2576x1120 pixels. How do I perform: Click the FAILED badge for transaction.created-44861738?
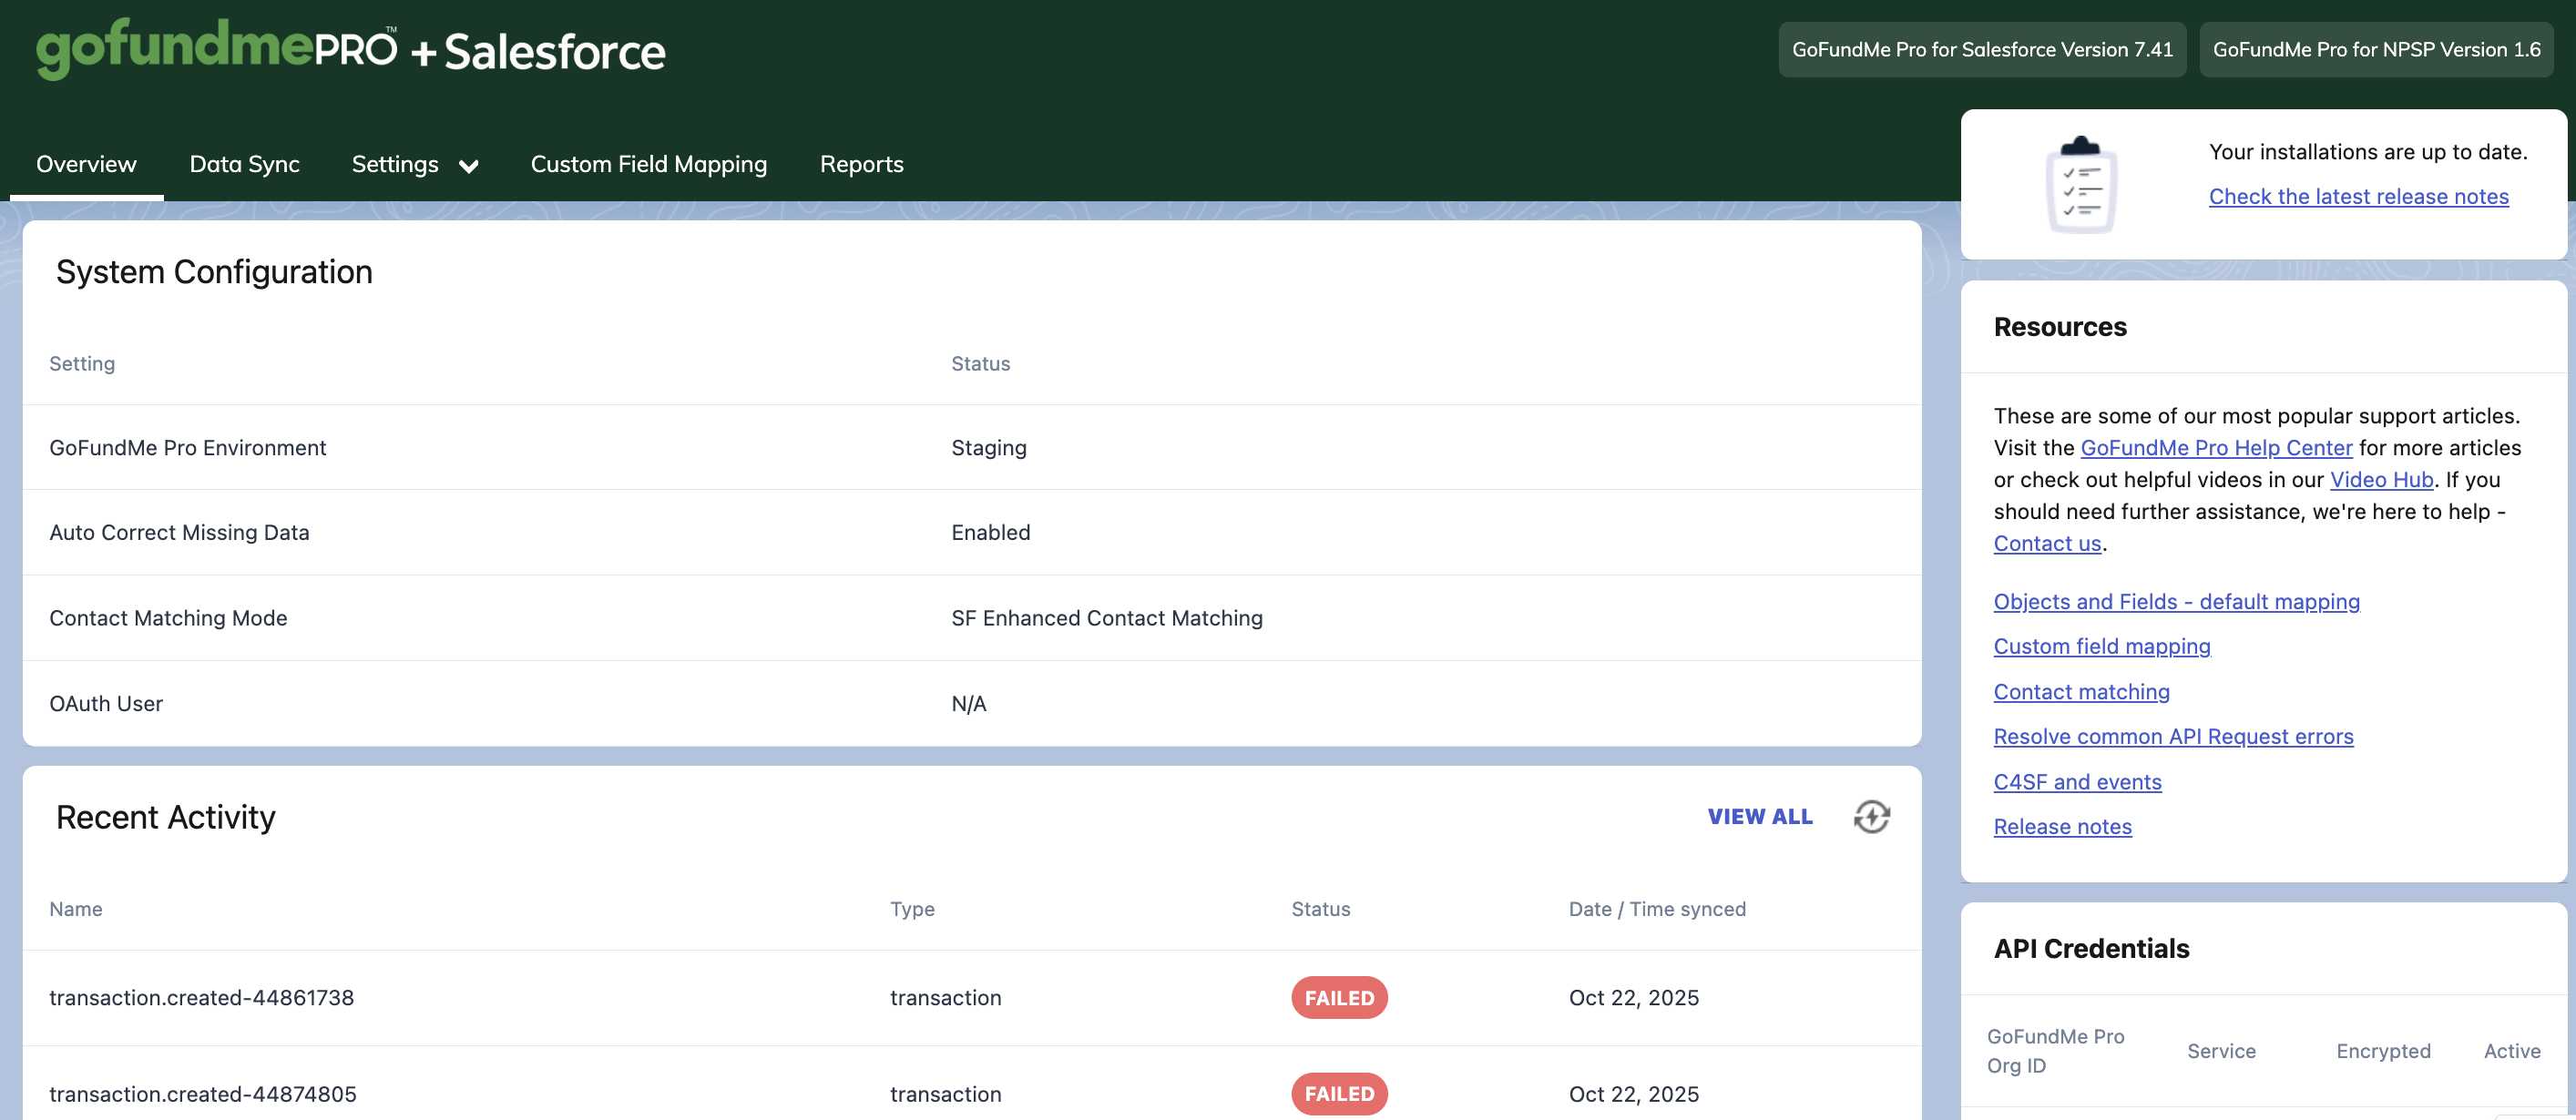pyautogui.click(x=1339, y=997)
